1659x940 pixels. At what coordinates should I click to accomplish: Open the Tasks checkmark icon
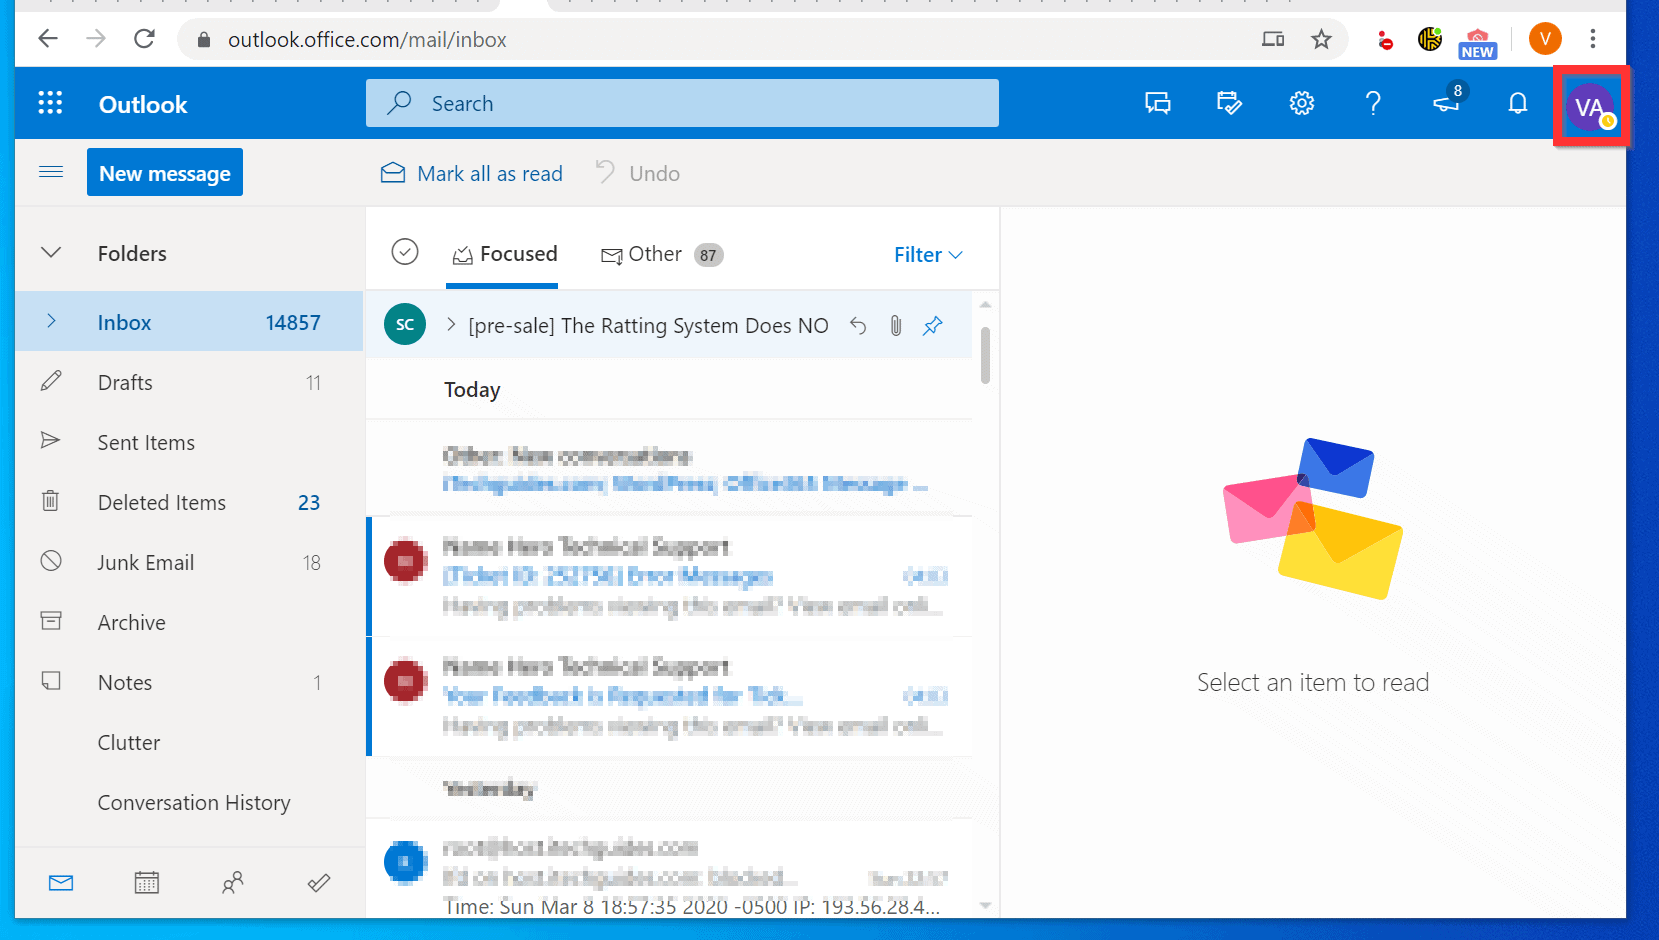(319, 882)
